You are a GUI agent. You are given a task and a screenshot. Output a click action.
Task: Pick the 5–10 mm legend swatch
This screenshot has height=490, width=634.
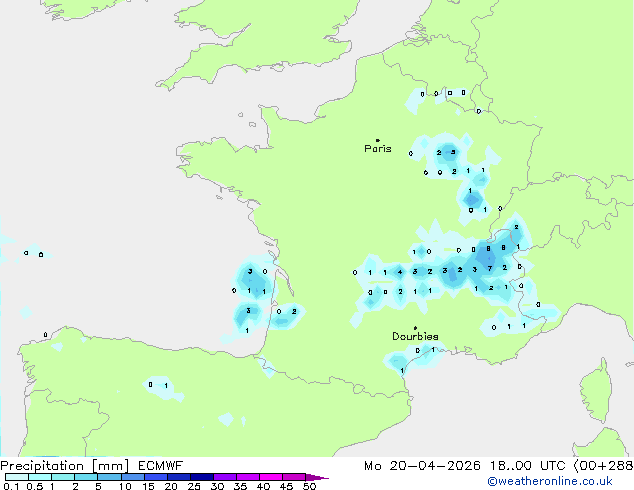point(109,477)
